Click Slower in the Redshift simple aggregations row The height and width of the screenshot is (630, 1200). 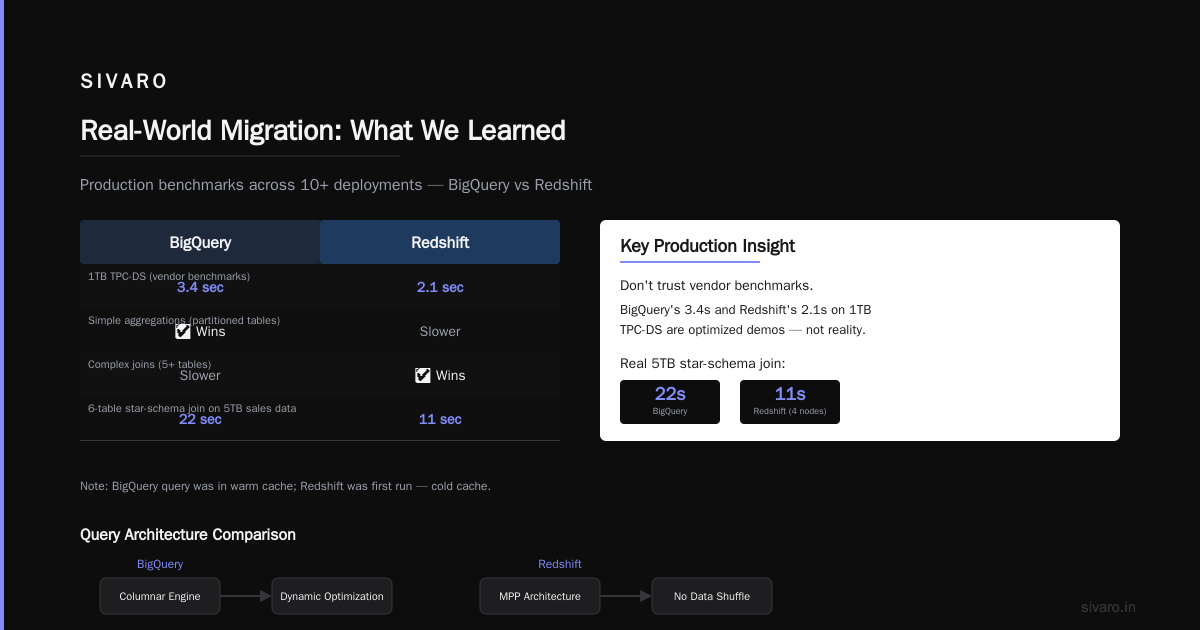coord(440,331)
